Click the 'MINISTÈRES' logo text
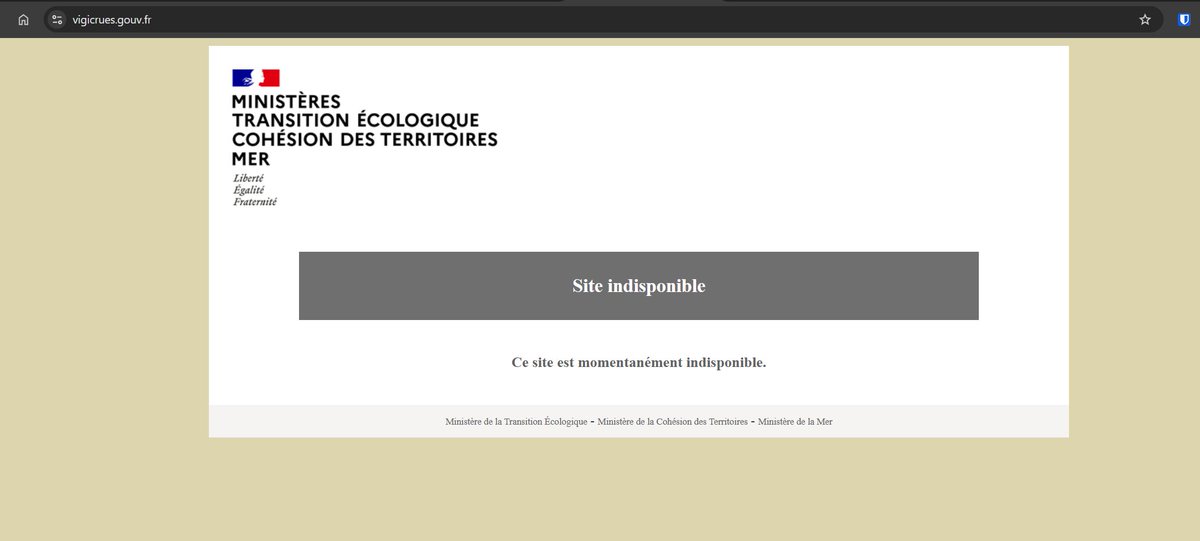The width and height of the screenshot is (1200, 541). point(286,102)
